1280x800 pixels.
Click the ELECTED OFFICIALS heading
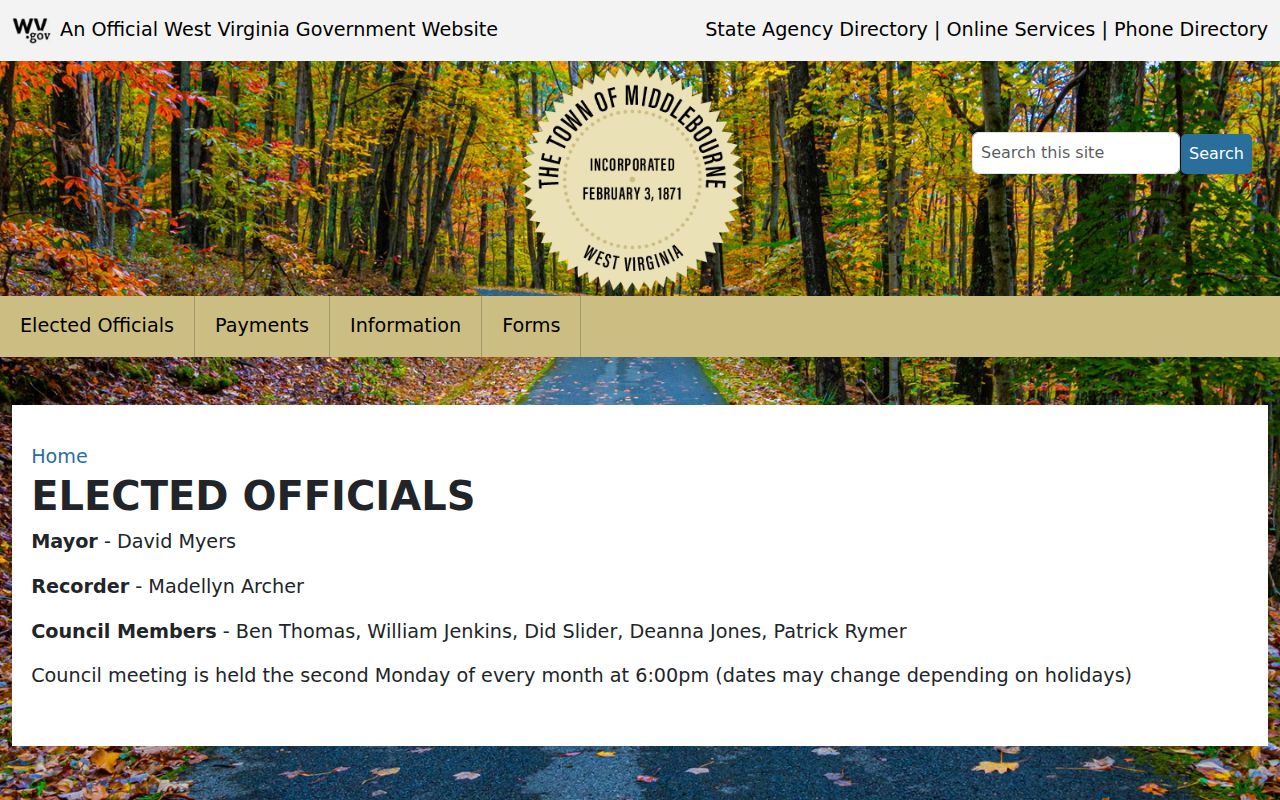[253, 496]
